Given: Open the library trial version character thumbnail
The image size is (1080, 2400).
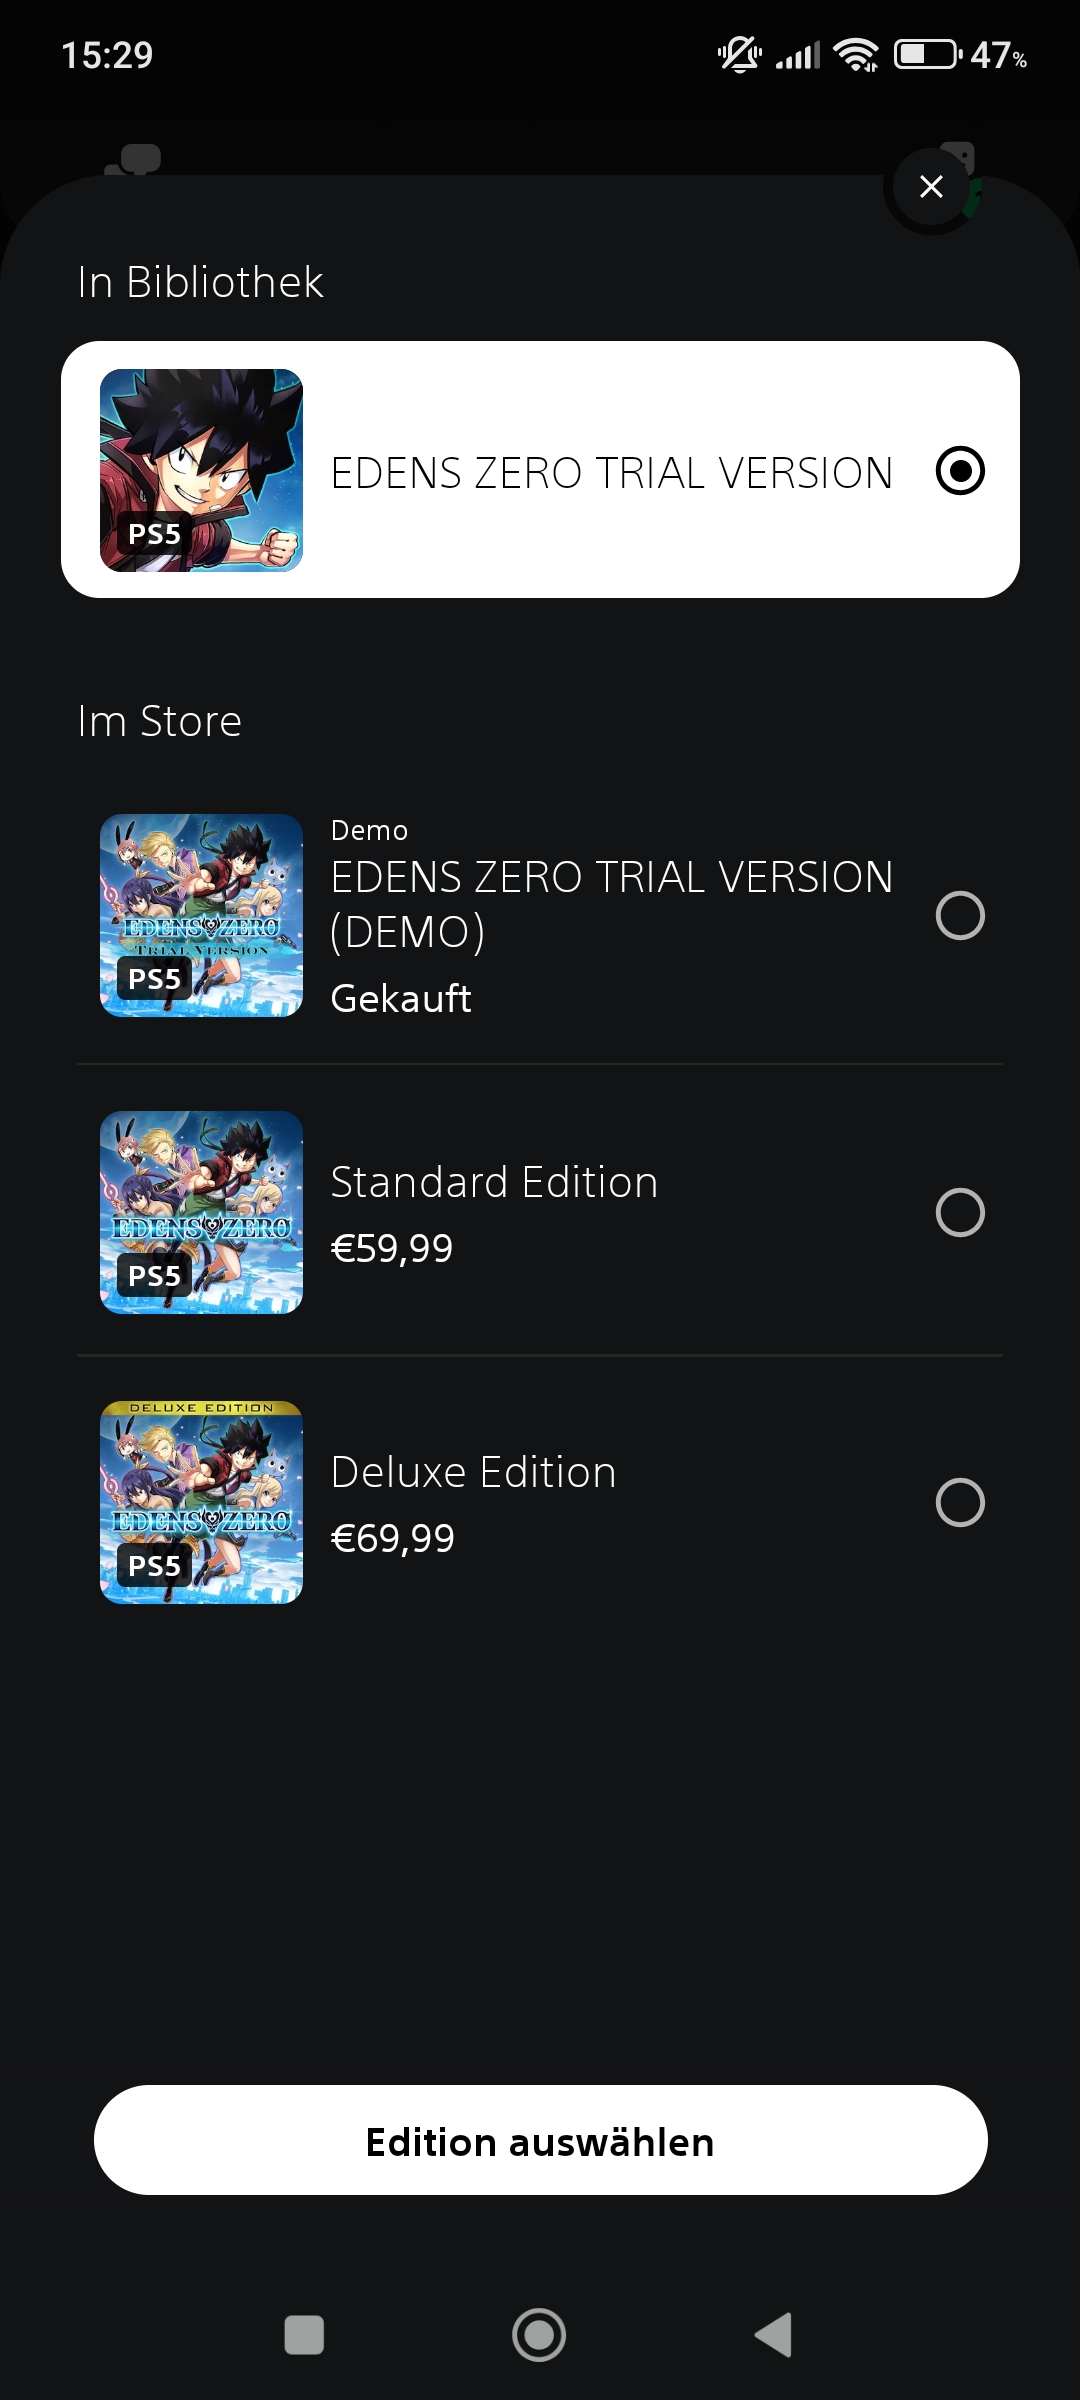Looking at the screenshot, I should [x=201, y=470].
